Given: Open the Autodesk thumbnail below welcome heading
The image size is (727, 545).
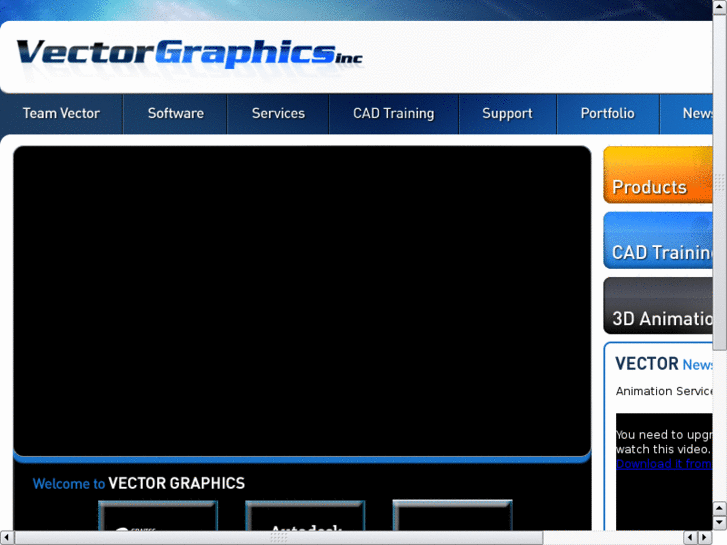Looking at the screenshot, I should click(305, 515).
